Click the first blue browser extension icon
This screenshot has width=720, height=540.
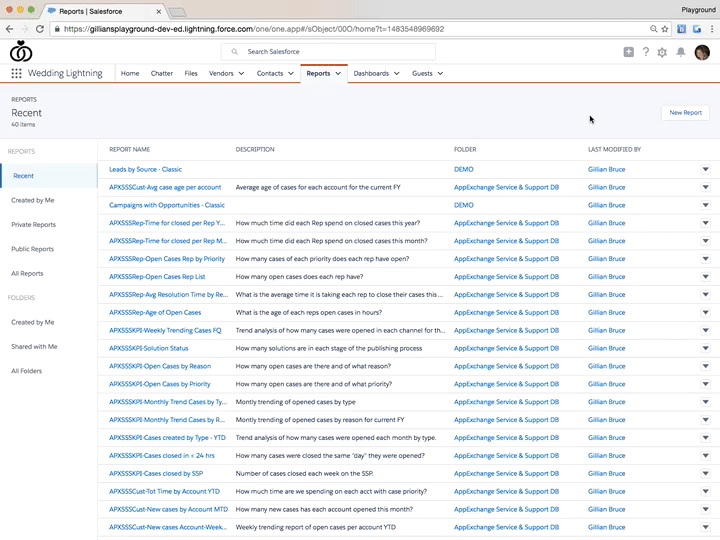[x=682, y=29]
